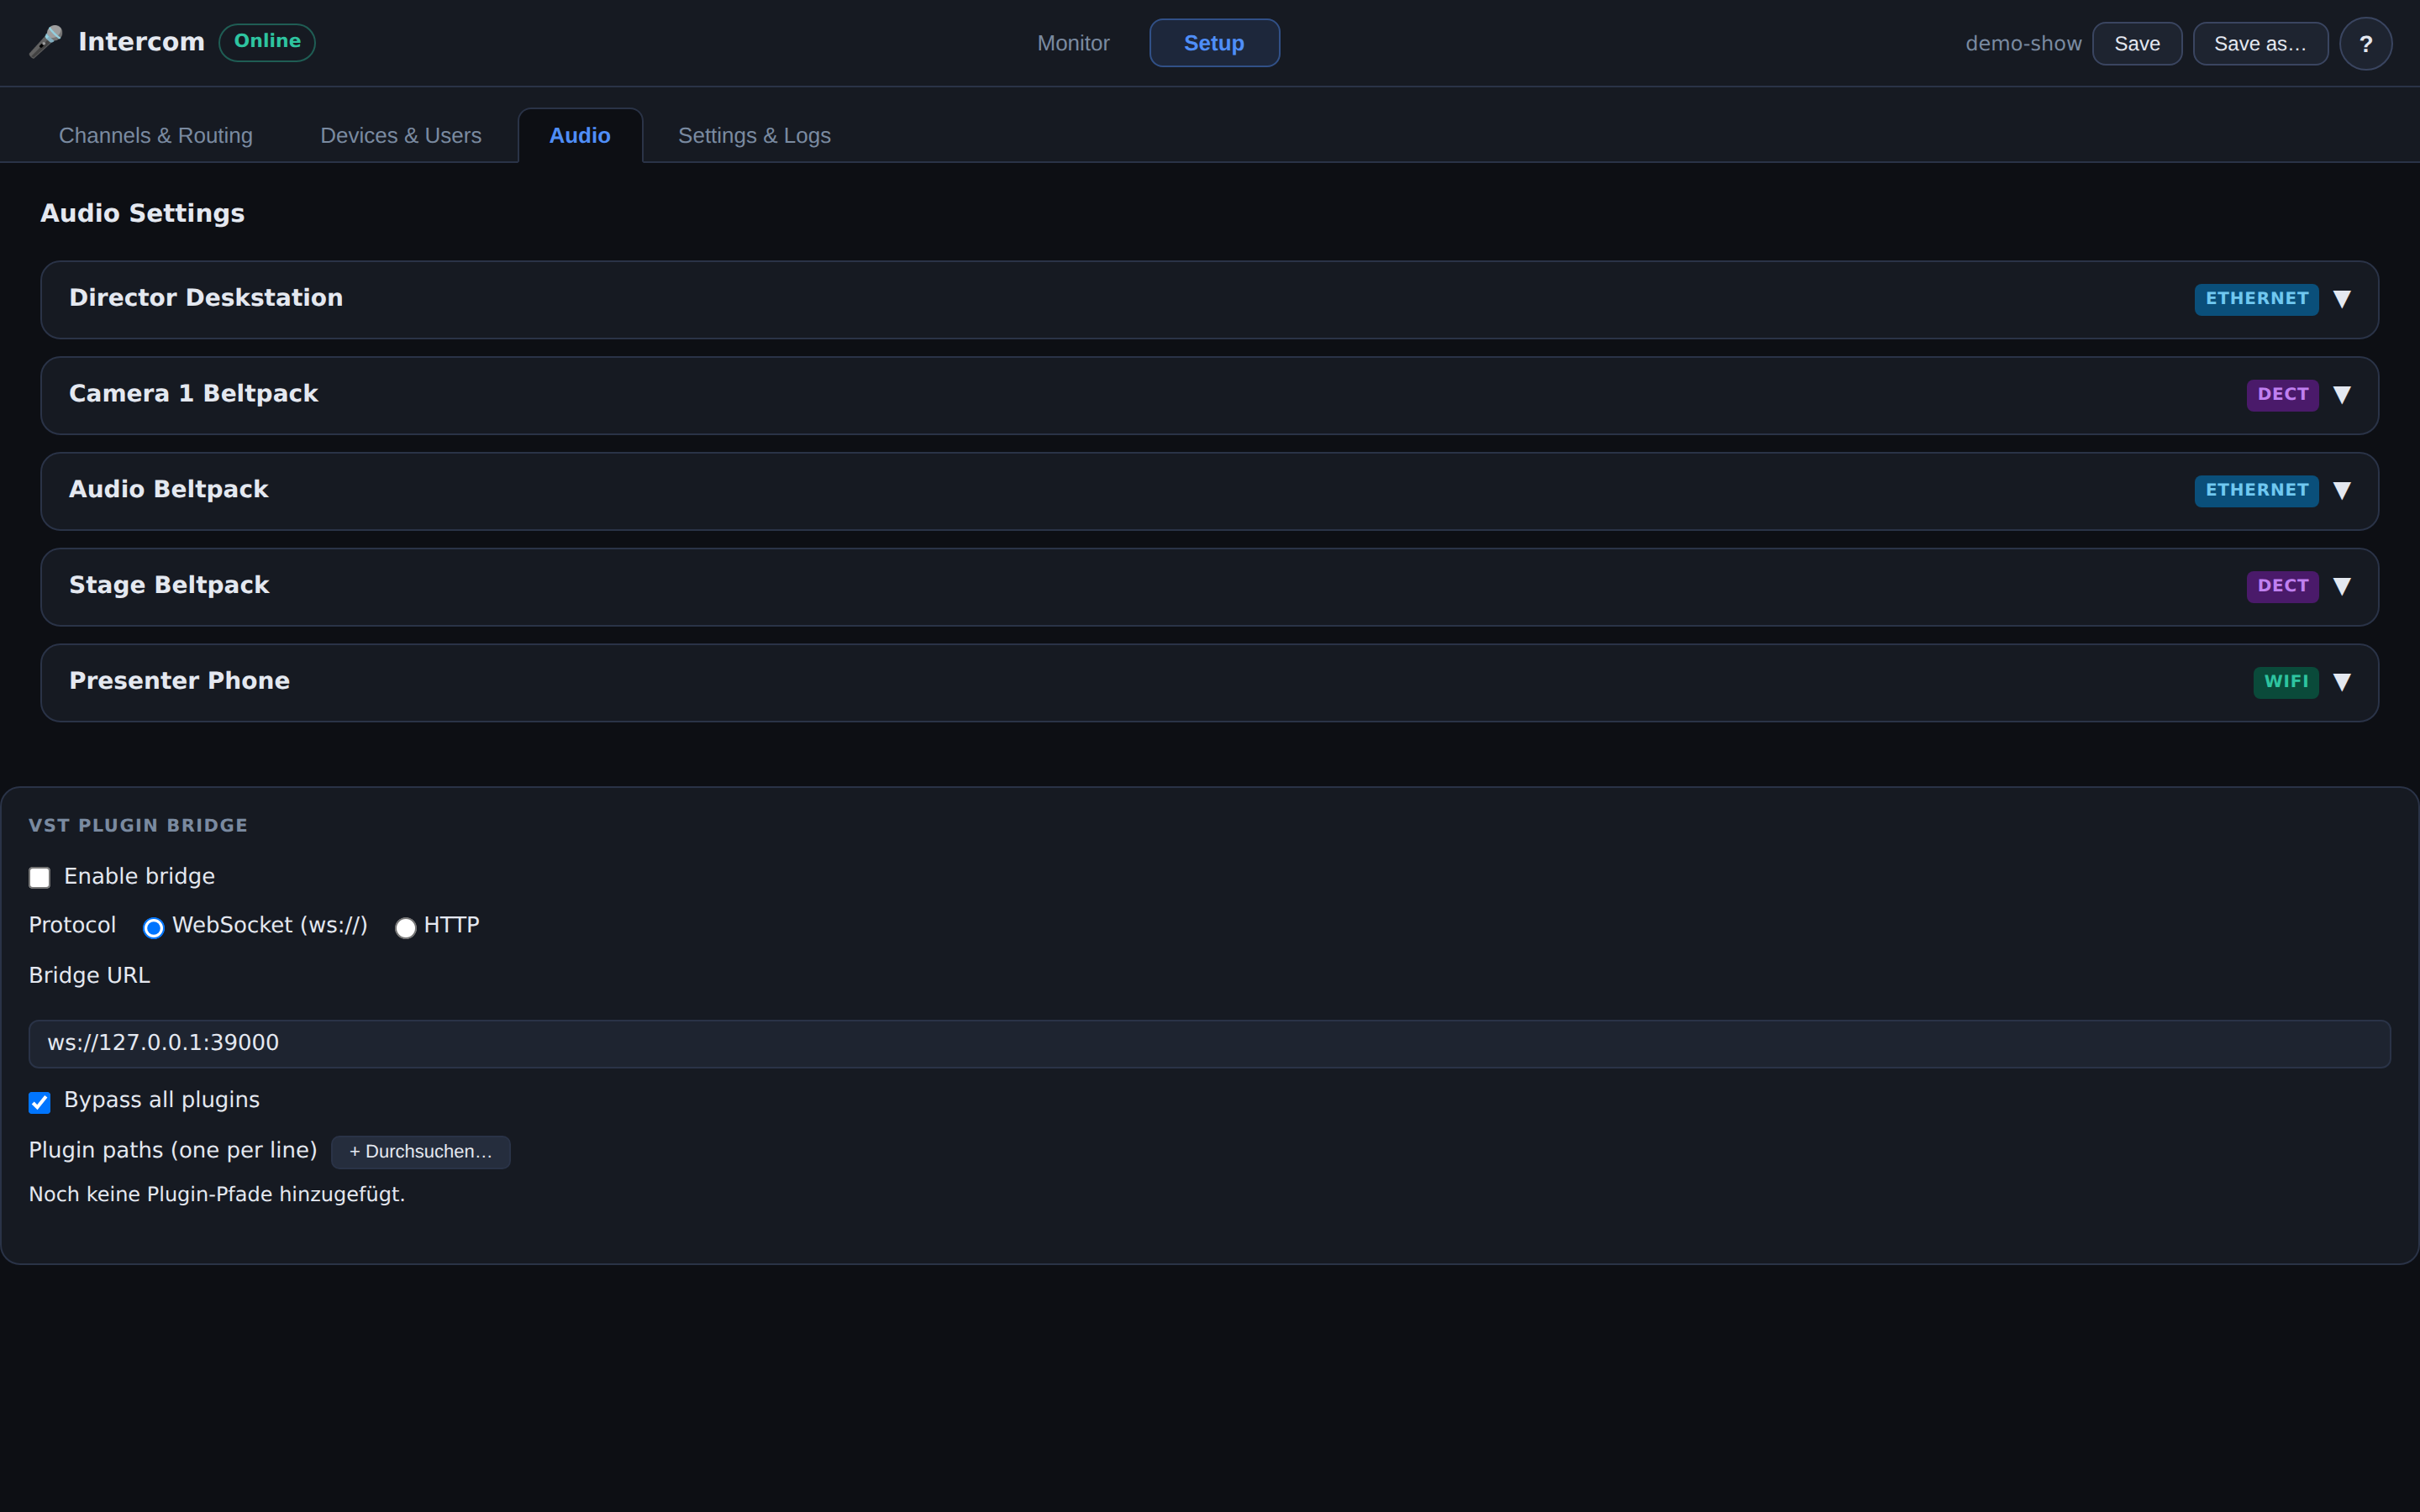Click the demo-show project name

click(x=2023, y=44)
